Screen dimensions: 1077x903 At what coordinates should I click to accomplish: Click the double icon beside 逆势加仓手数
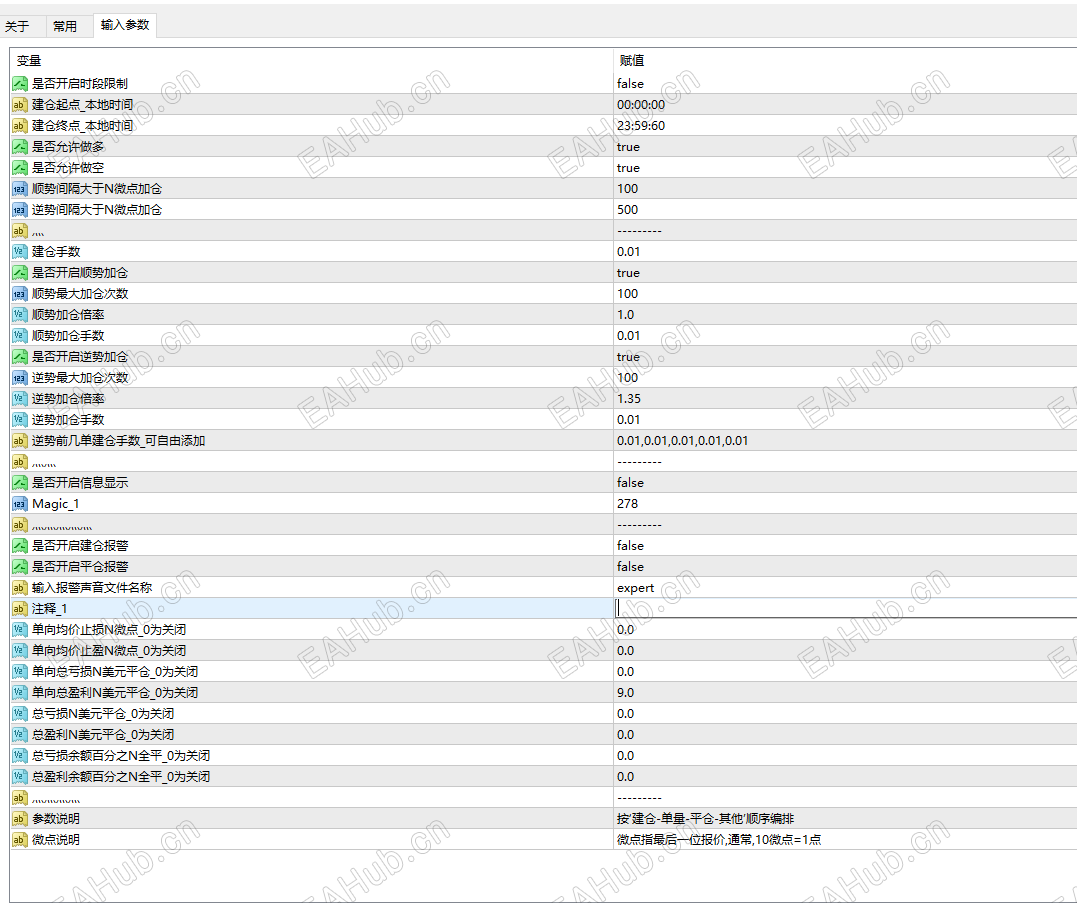coord(20,420)
